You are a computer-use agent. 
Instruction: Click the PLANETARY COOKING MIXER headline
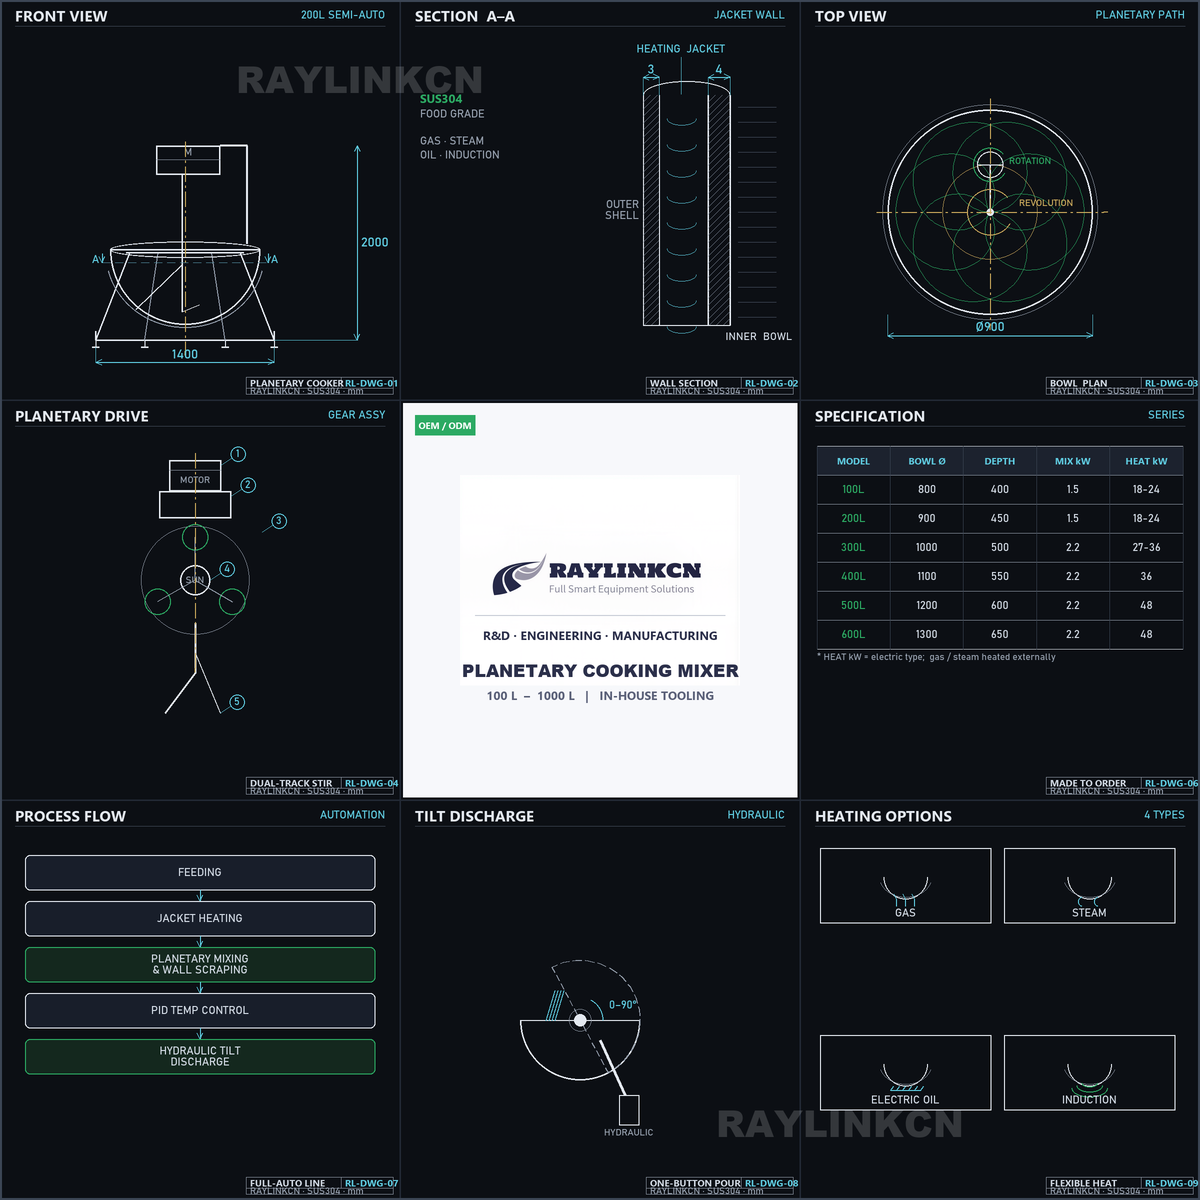(x=600, y=671)
